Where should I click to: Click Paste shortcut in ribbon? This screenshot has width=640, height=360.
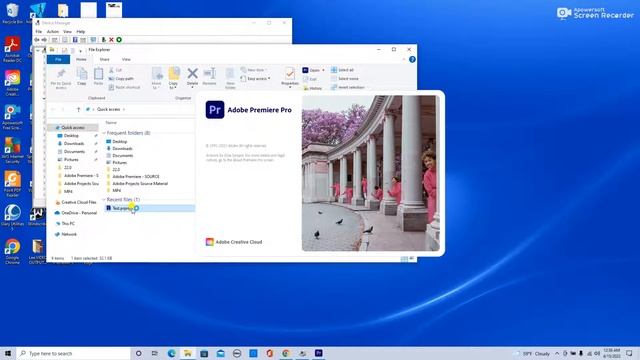124,87
